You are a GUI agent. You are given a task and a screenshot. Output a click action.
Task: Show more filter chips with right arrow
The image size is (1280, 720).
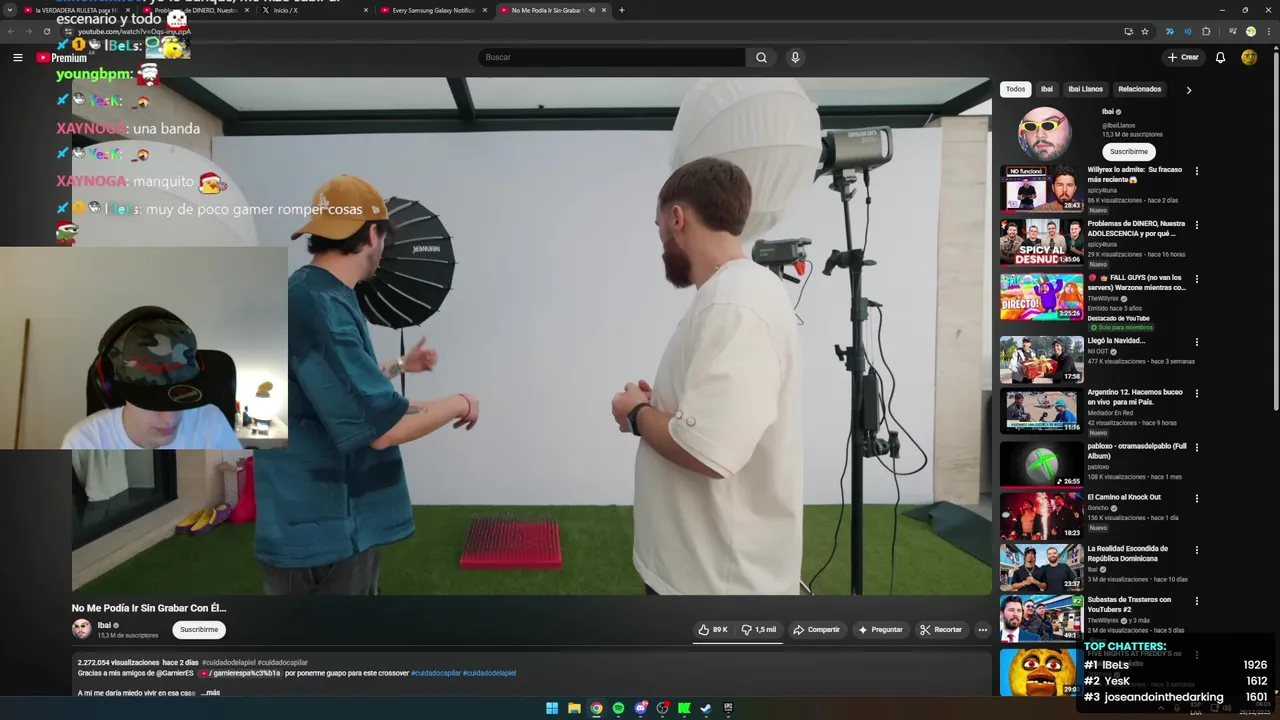click(x=1188, y=90)
